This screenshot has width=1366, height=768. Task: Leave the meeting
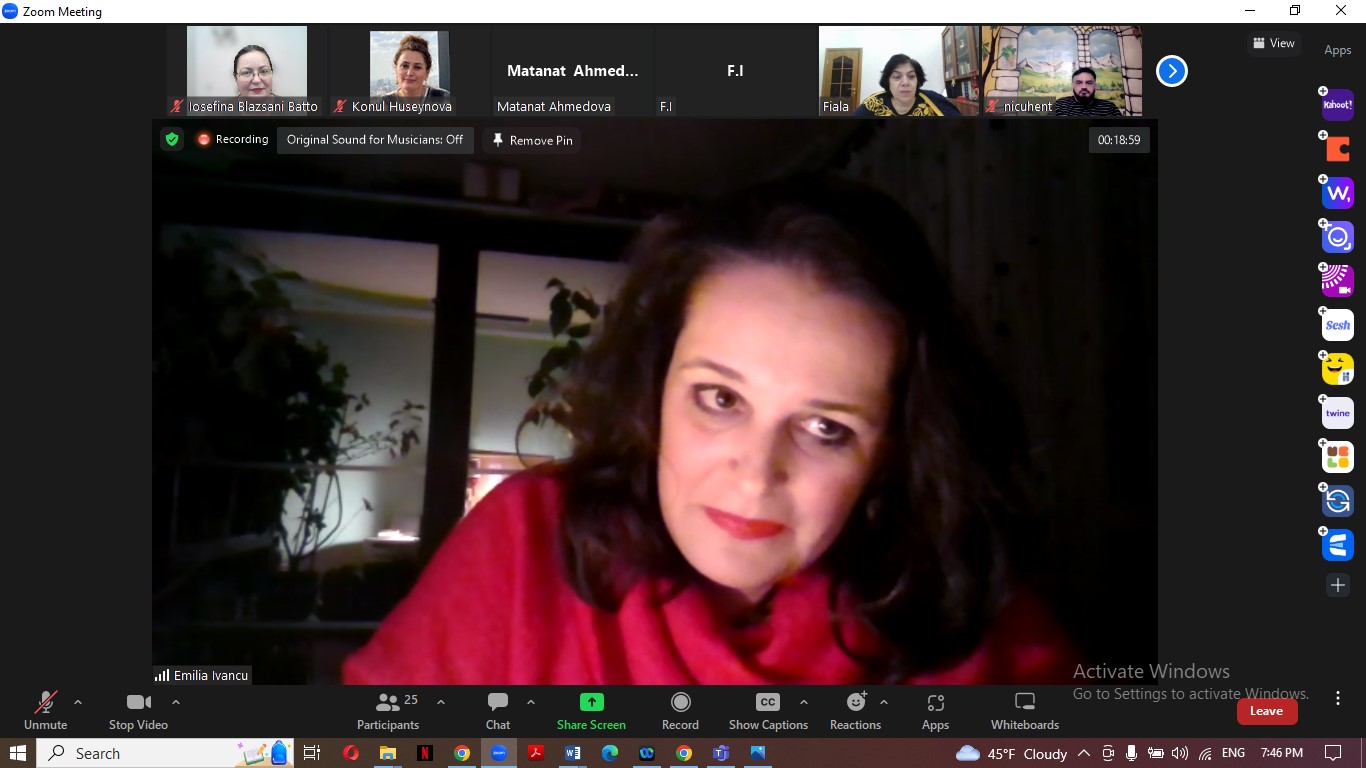coord(1267,711)
